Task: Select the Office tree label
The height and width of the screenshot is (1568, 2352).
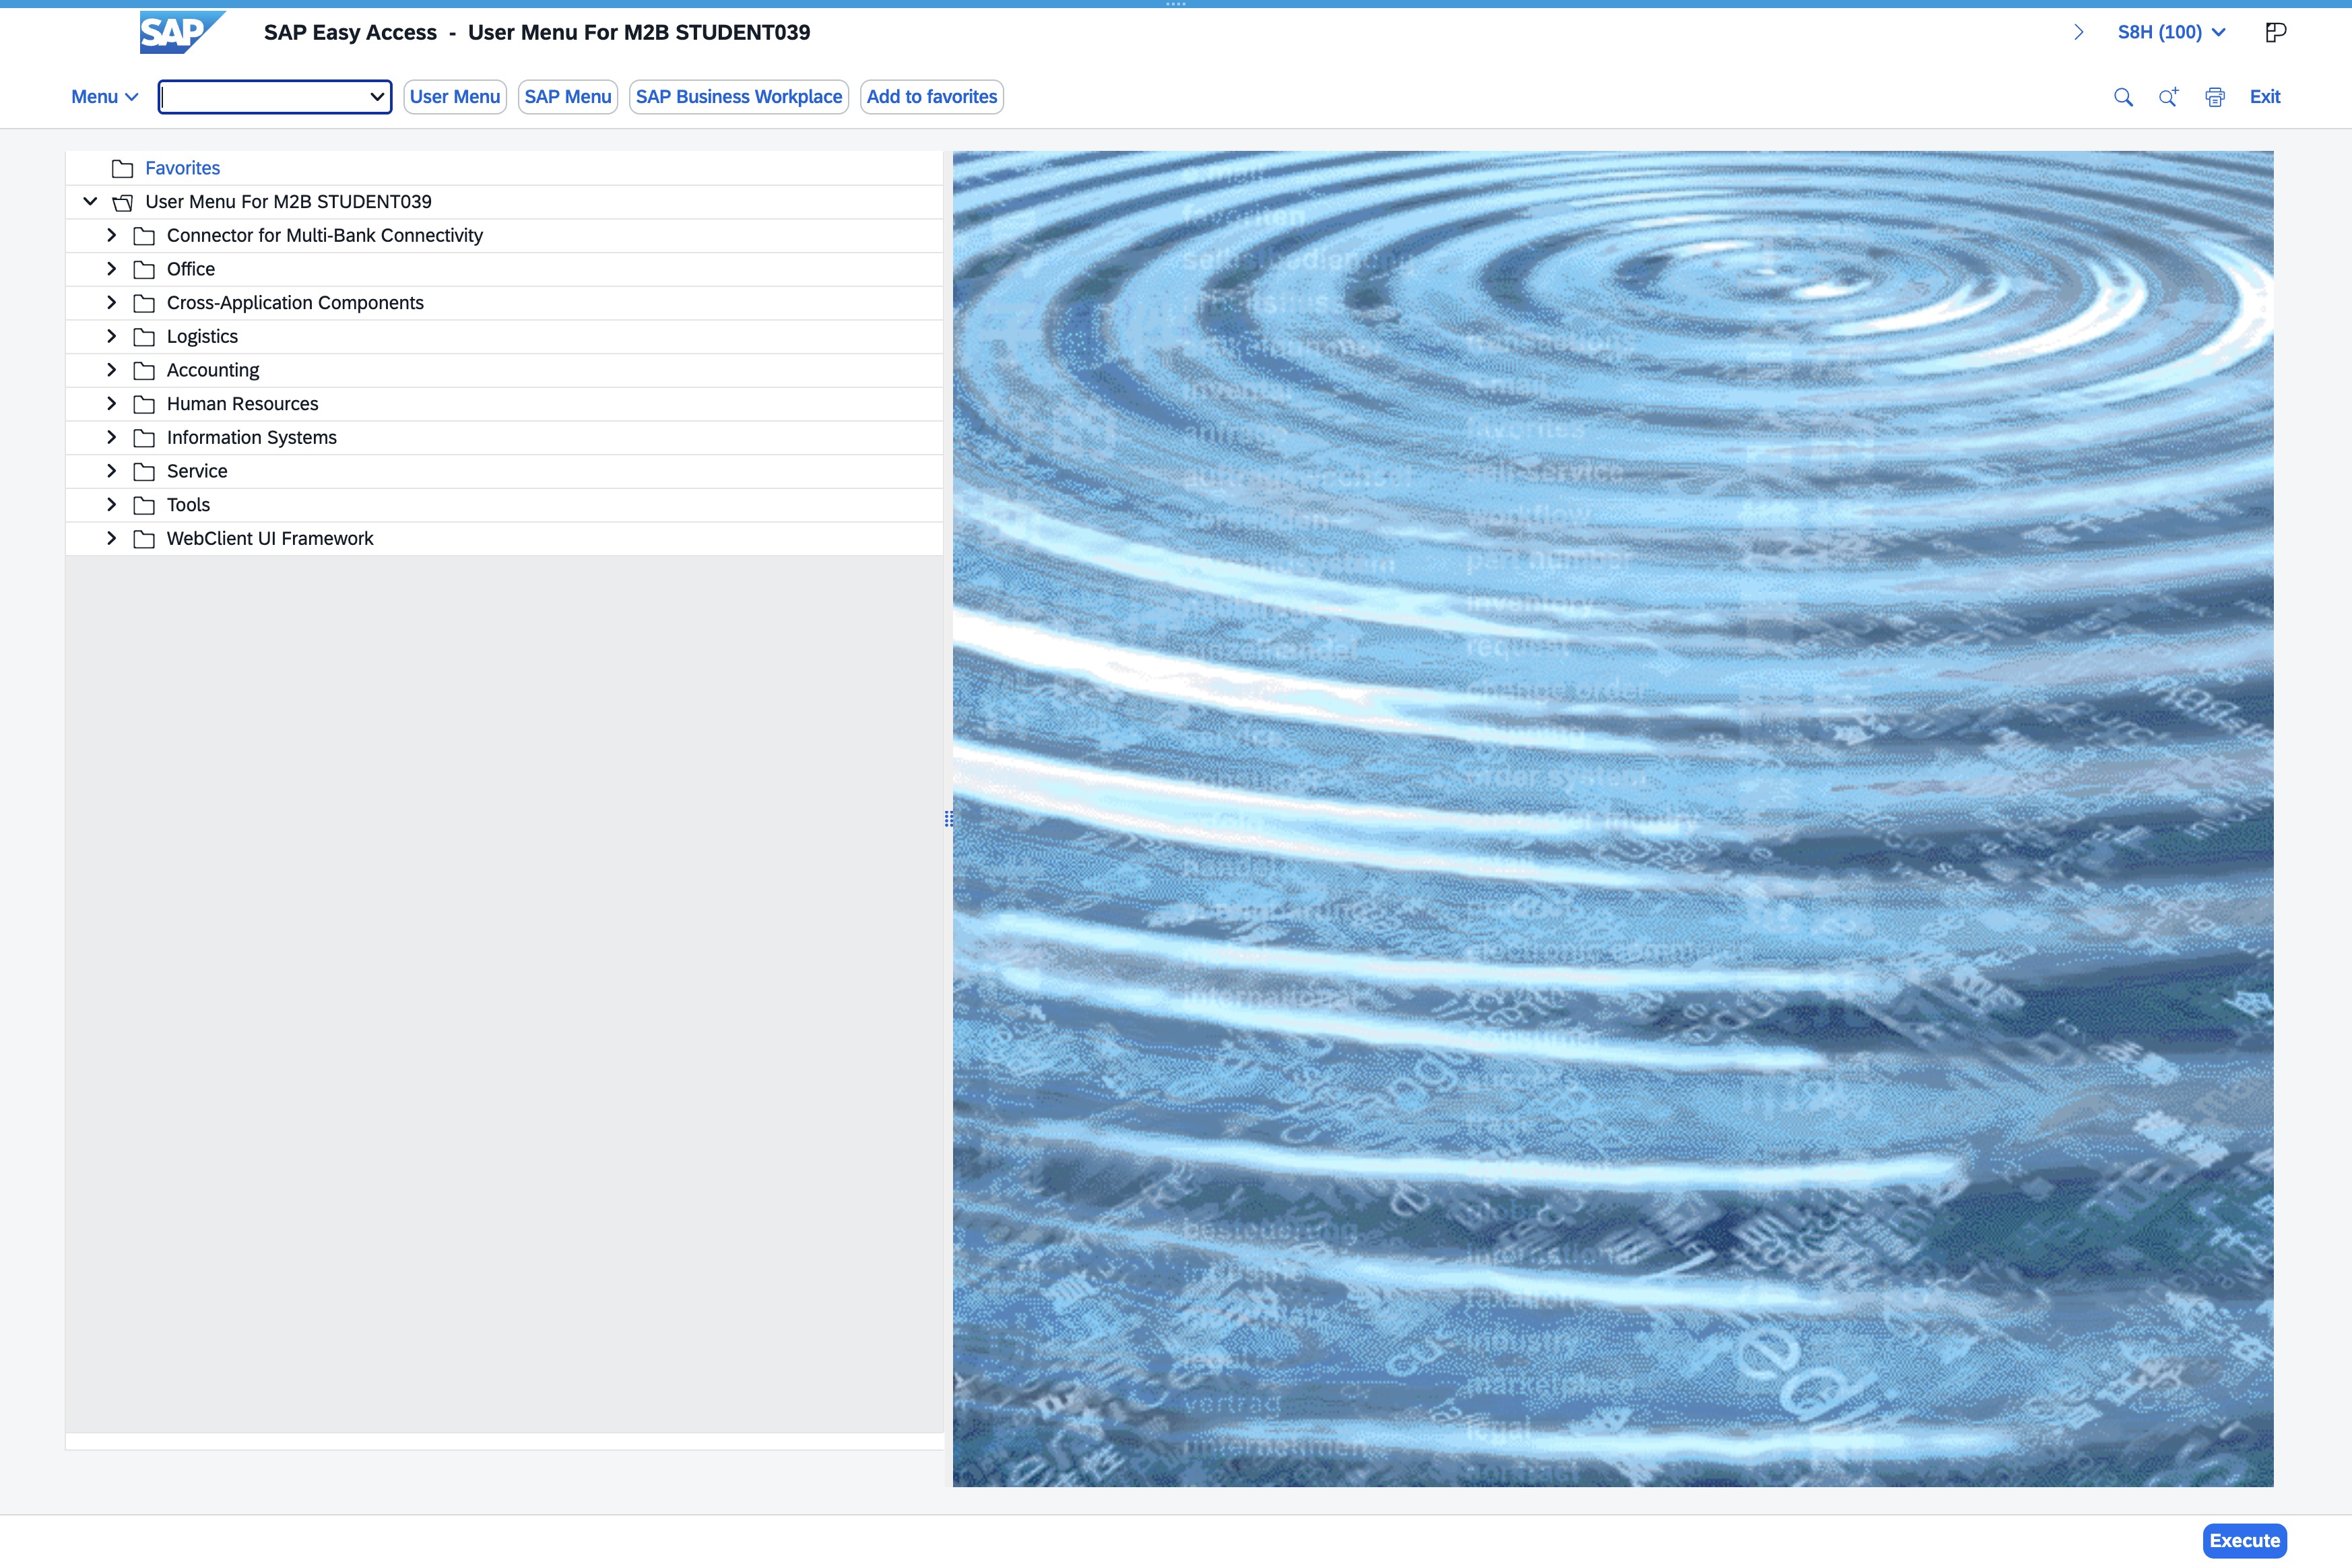Action: (x=191, y=269)
